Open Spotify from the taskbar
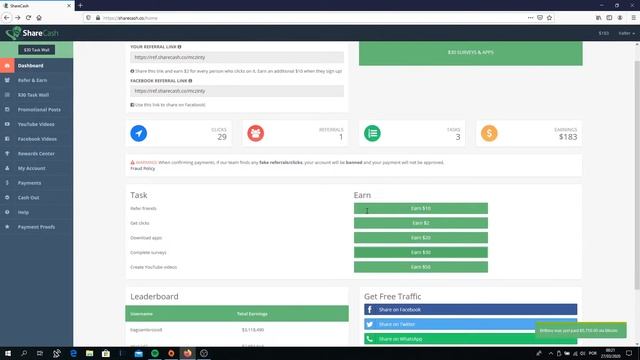This screenshot has width=640, height=360. click(155, 353)
